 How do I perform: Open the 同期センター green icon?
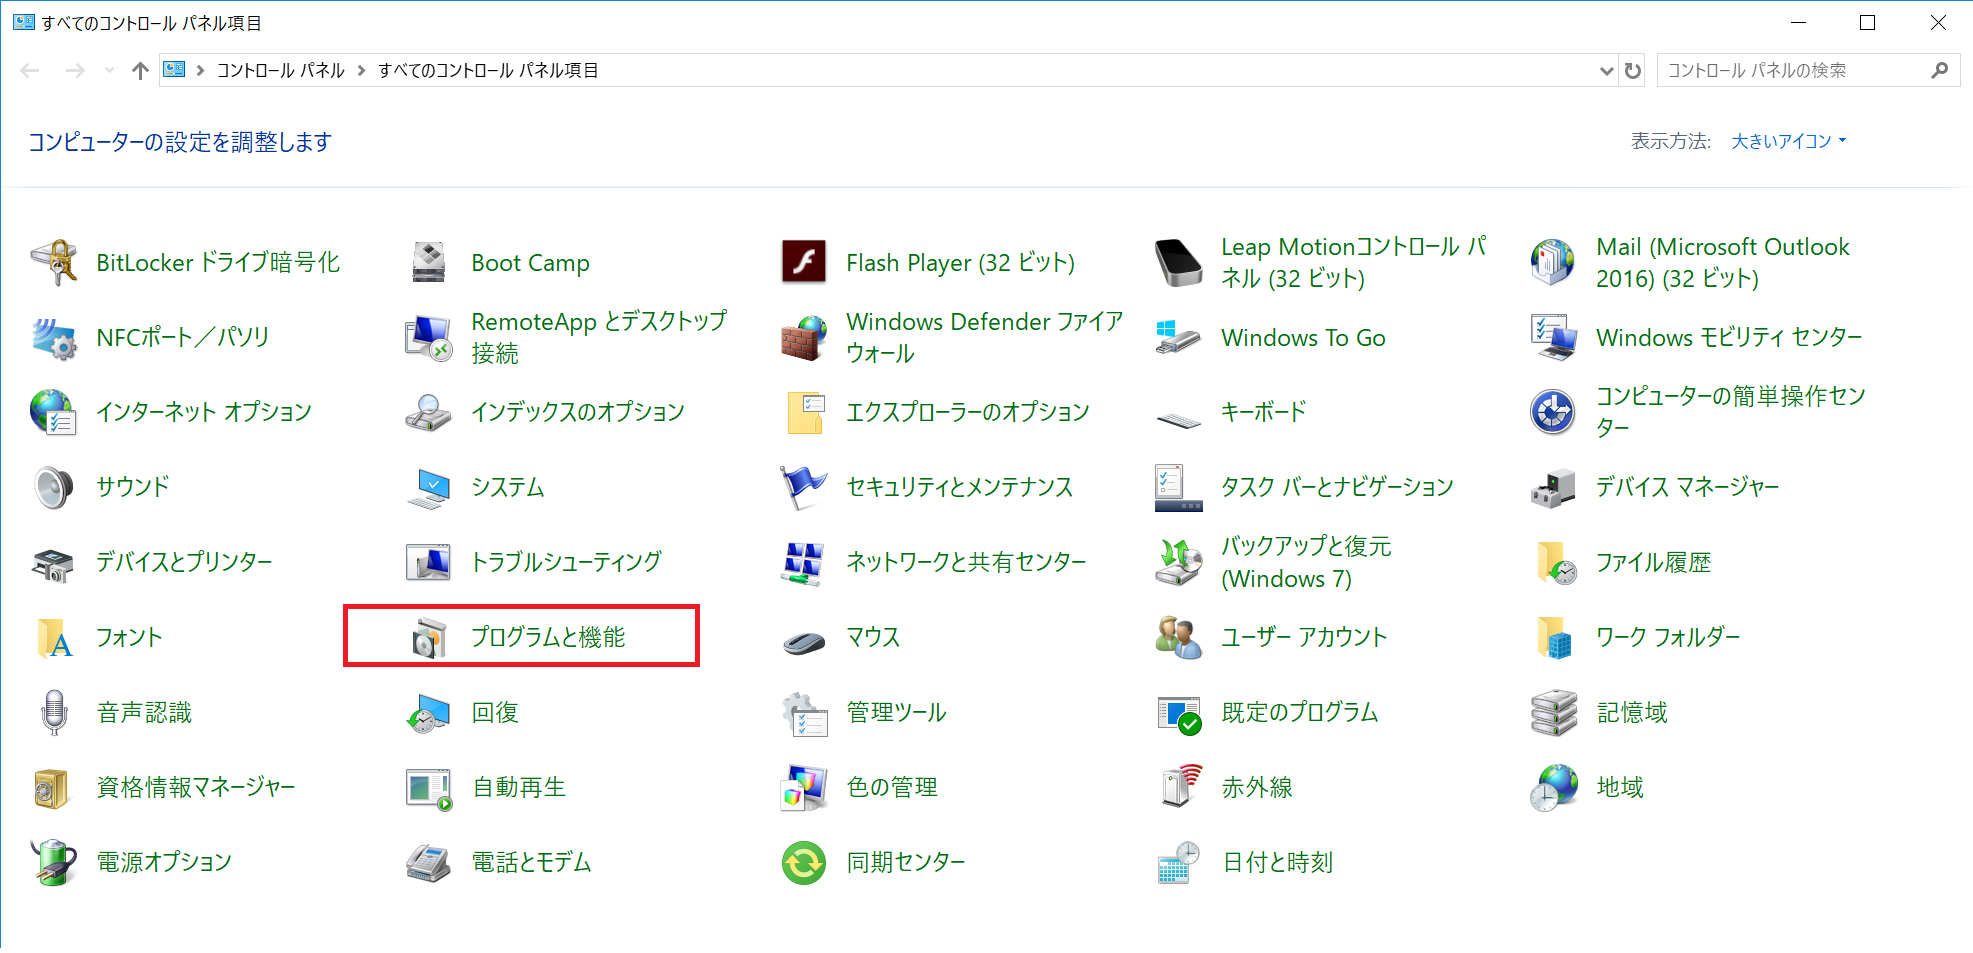click(804, 862)
